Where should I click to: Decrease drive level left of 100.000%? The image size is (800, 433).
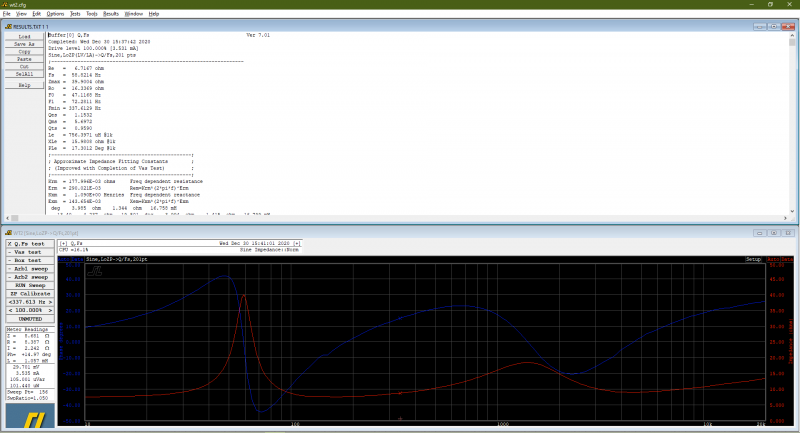pyautogui.click(x=10, y=310)
